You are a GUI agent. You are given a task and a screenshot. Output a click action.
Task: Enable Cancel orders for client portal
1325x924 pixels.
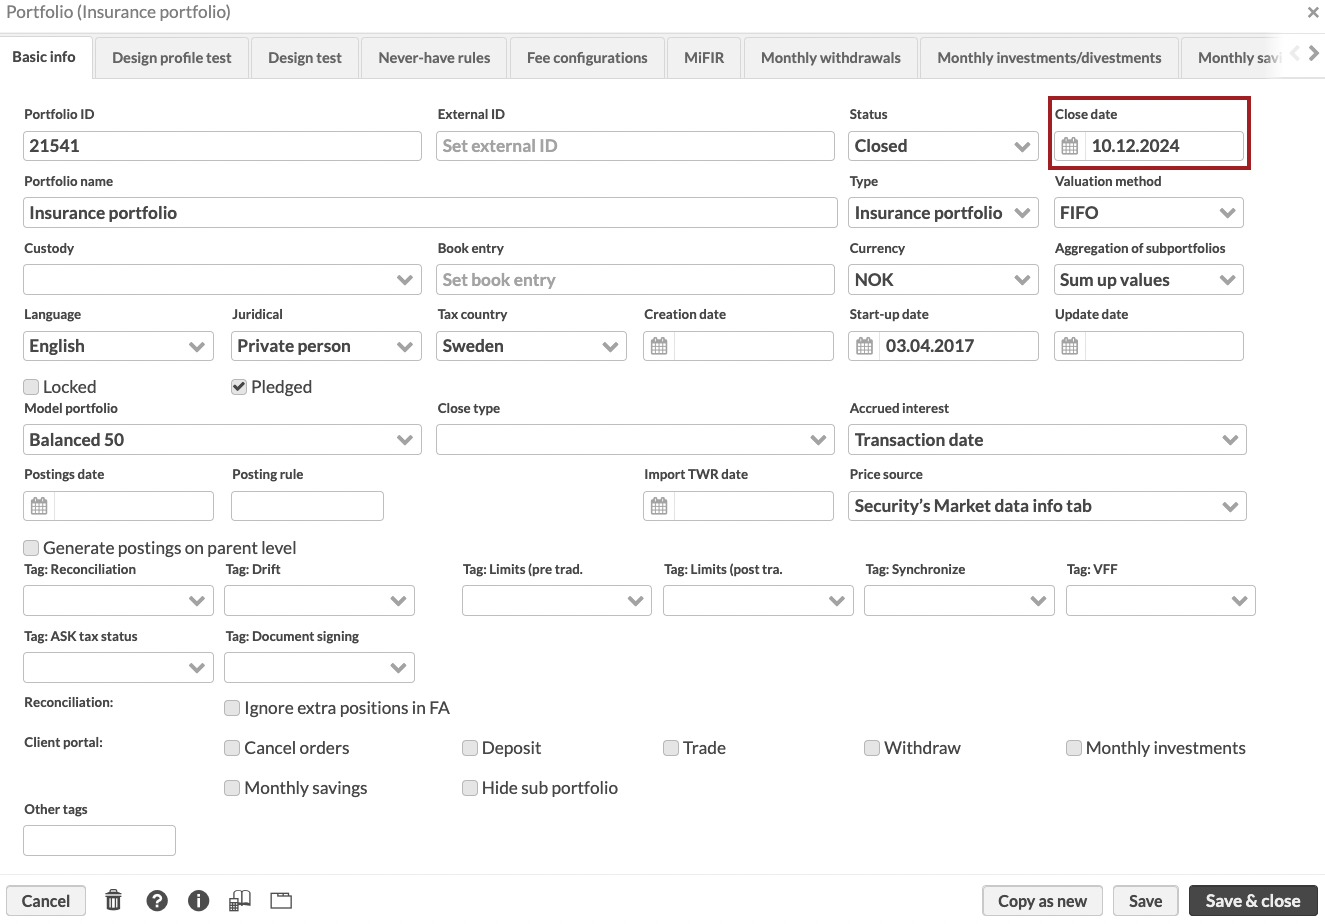point(232,748)
